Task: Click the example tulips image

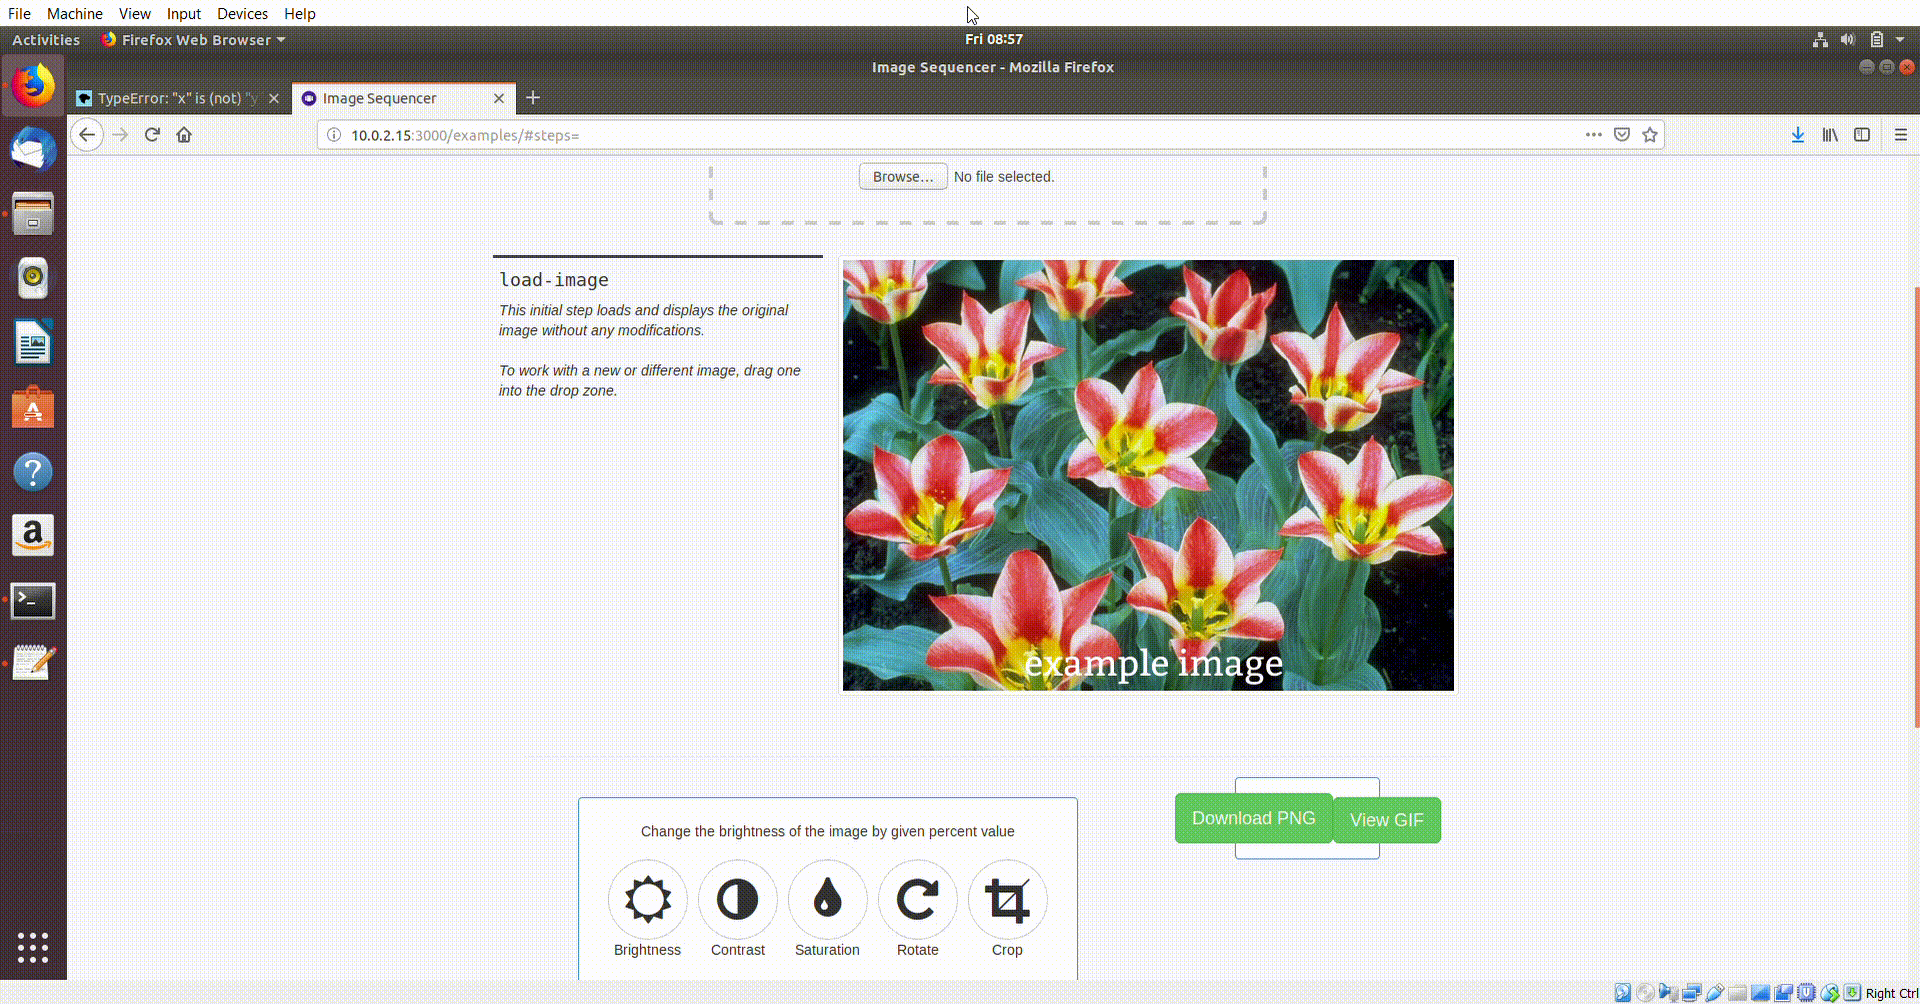Action: click(x=1148, y=475)
